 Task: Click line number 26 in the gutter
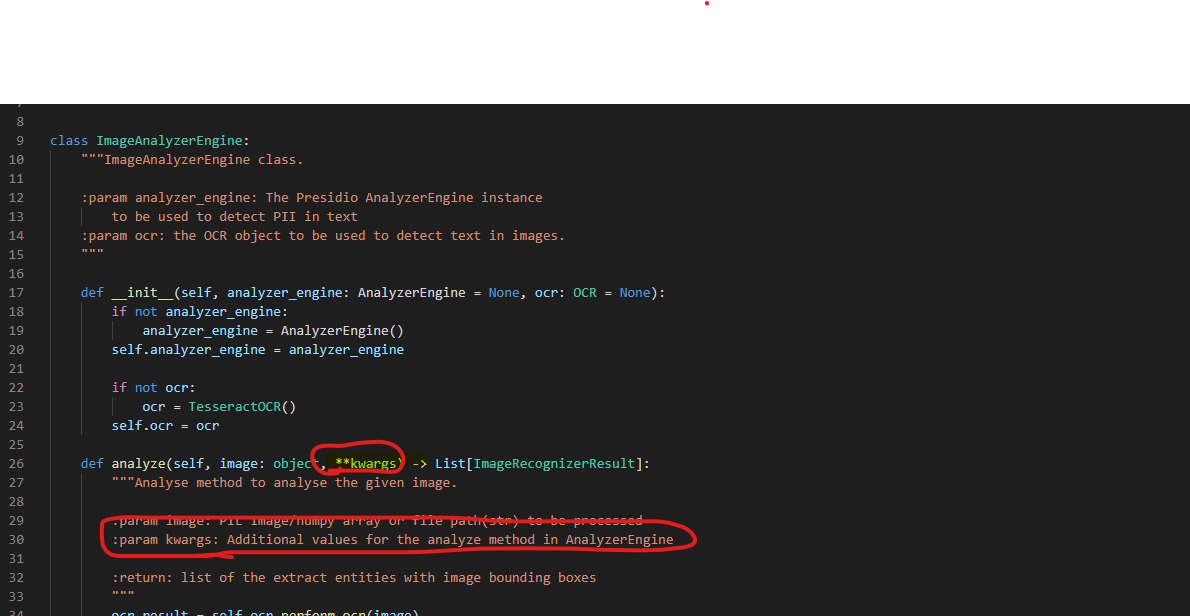[x=16, y=463]
